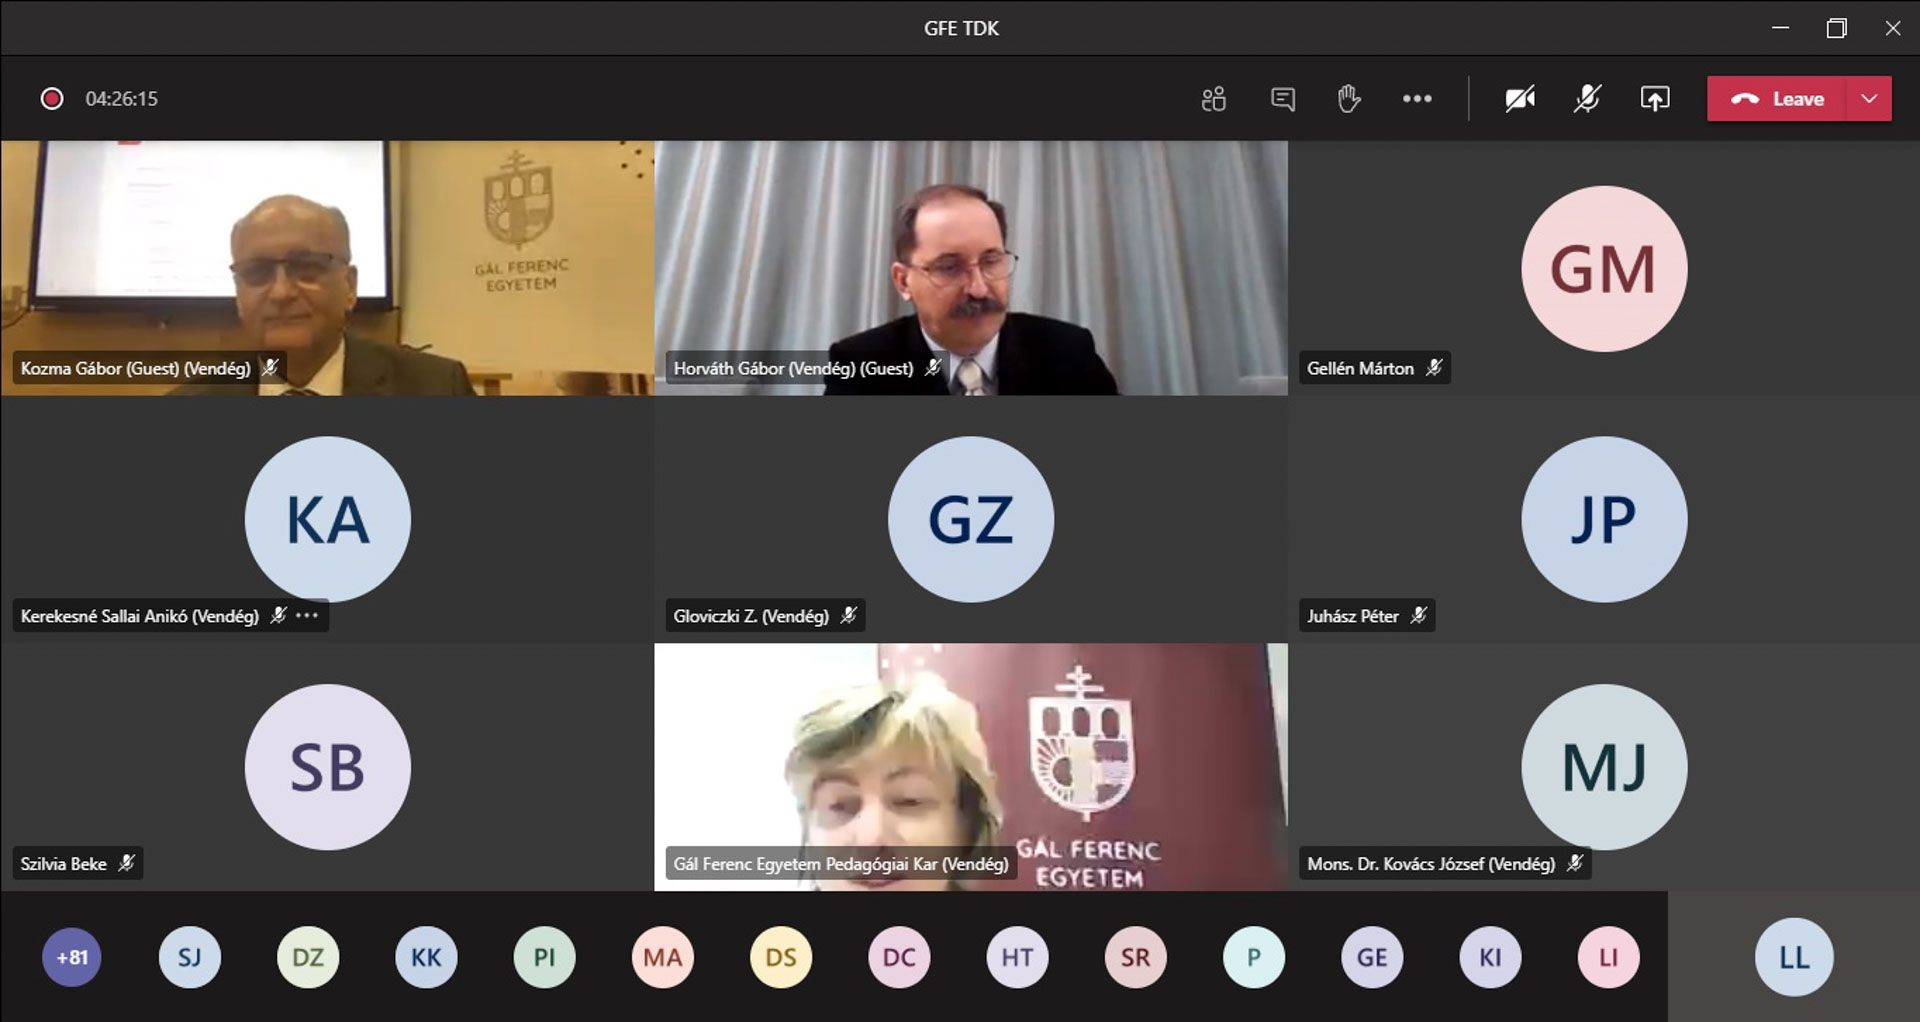The height and width of the screenshot is (1022, 1920).
Task: Show the +81 overflow participants
Action: click(x=72, y=957)
